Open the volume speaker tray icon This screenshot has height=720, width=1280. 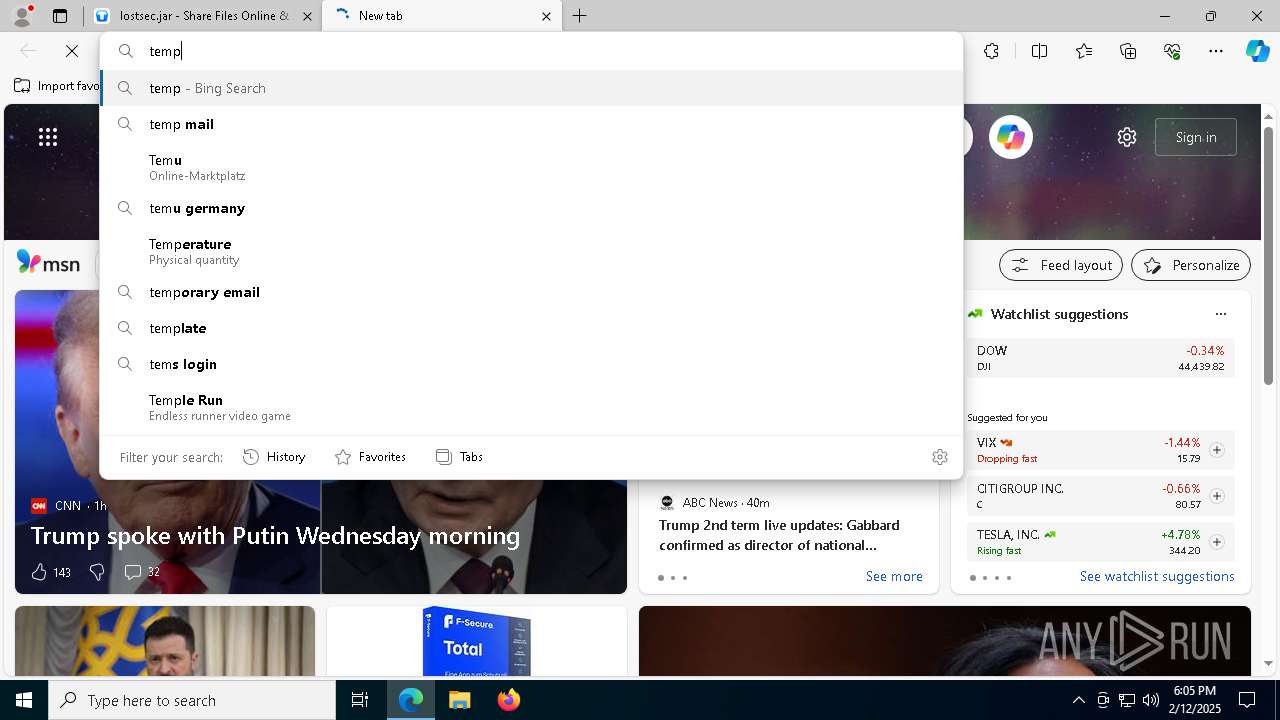point(1151,700)
